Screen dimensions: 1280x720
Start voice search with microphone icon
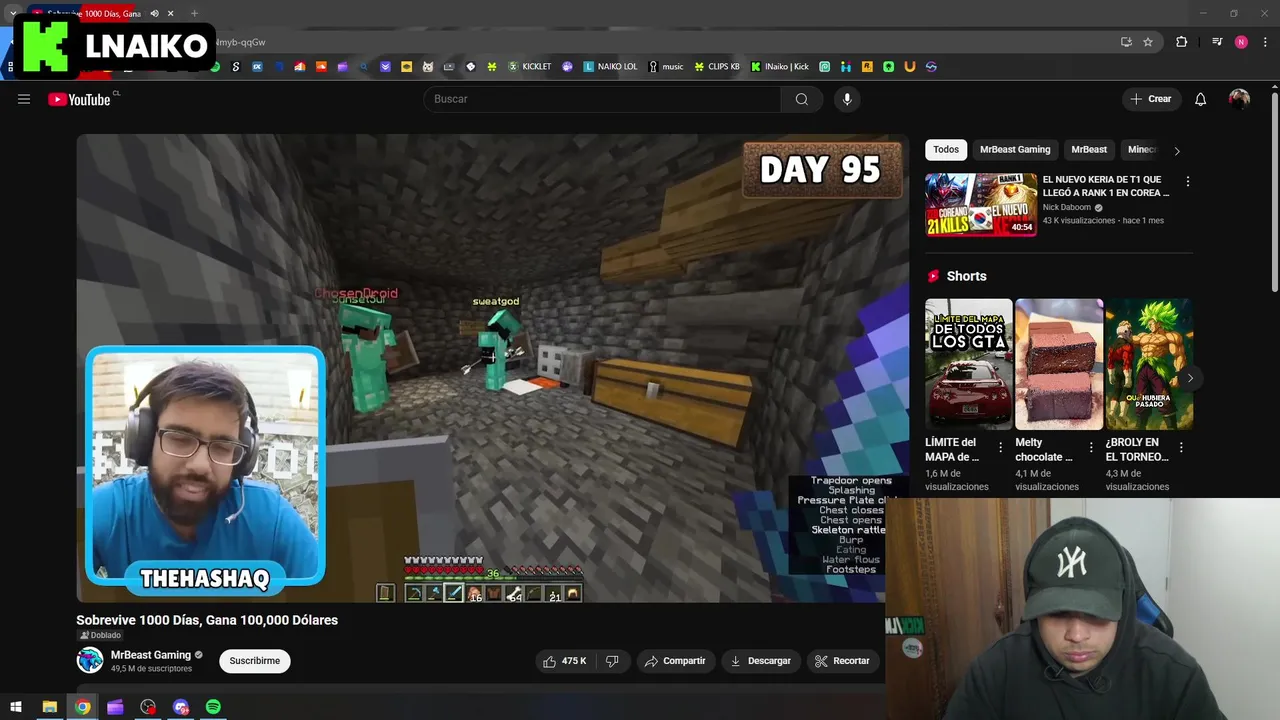847,99
